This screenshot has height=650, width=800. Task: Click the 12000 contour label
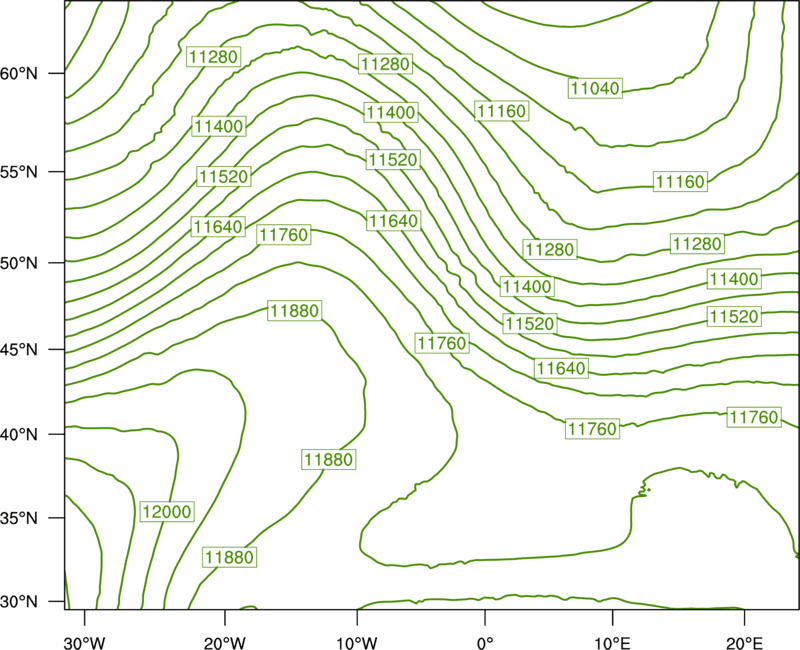(x=167, y=512)
